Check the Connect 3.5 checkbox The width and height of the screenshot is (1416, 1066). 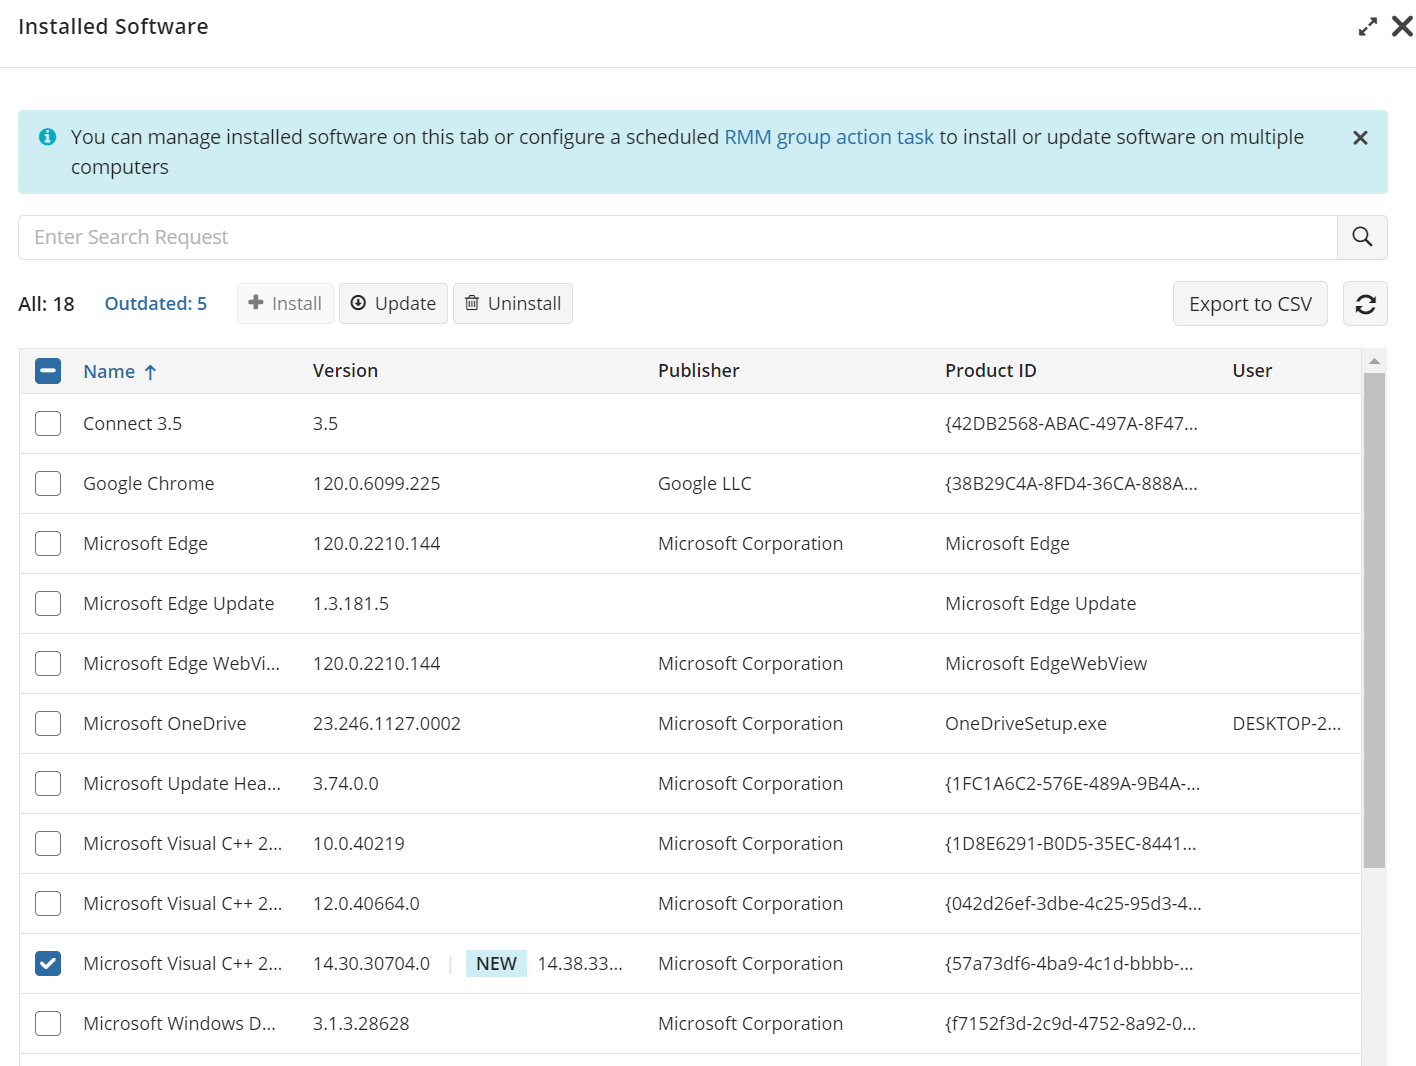point(48,423)
